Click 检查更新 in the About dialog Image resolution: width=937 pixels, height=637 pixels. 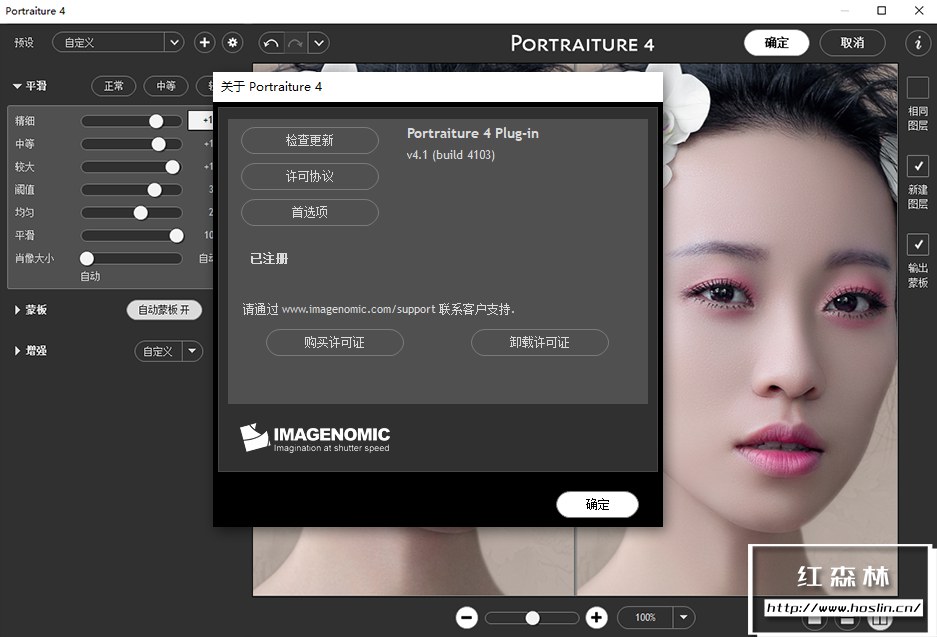click(310, 140)
